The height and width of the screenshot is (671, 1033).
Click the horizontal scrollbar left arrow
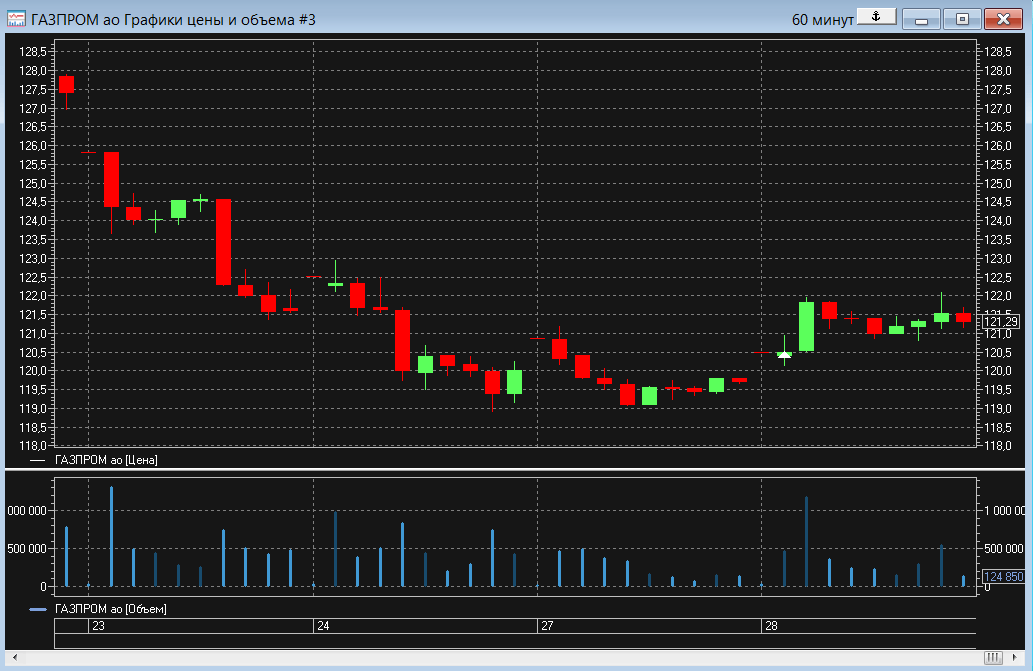point(14,657)
